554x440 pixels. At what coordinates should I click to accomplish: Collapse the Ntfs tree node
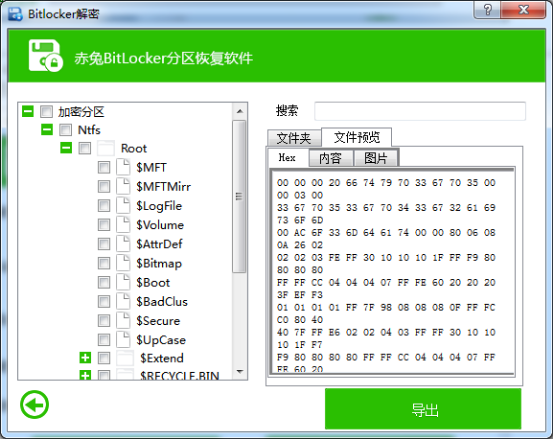[47, 129]
